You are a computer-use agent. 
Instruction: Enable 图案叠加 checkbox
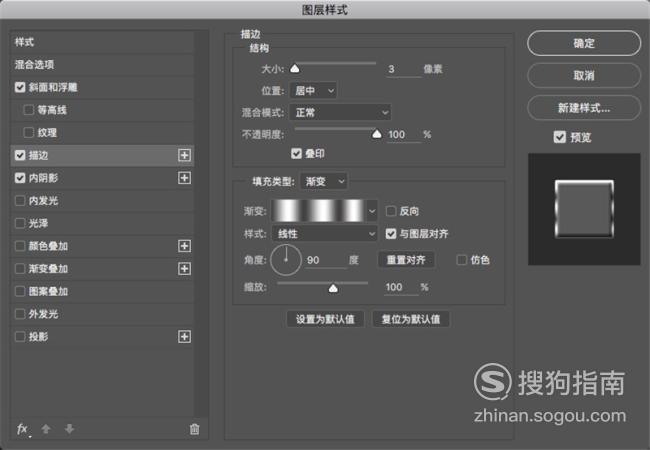(x=20, y=291)
